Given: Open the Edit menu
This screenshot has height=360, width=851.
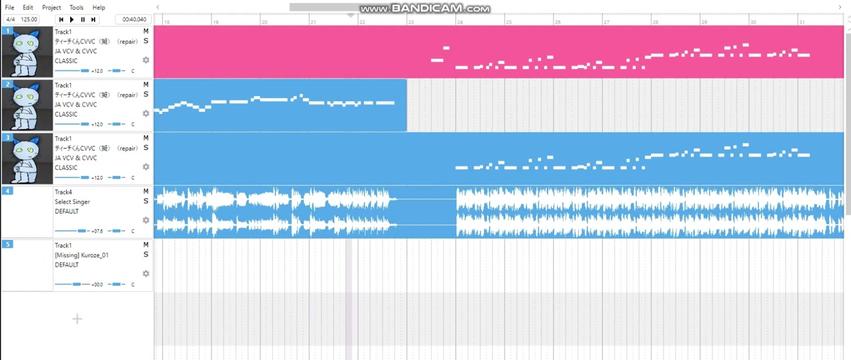Looking at the screenshot, I should pos(28,8).
